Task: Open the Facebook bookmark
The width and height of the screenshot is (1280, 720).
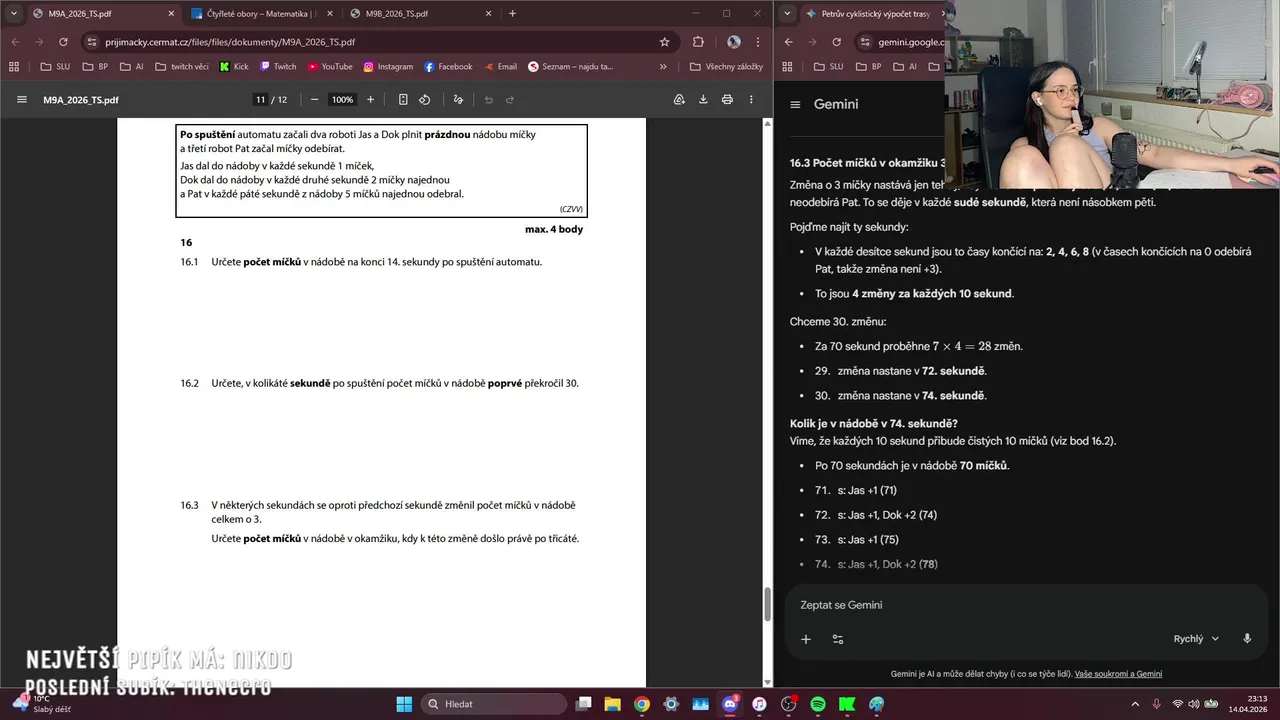Action: pos(448,67)
